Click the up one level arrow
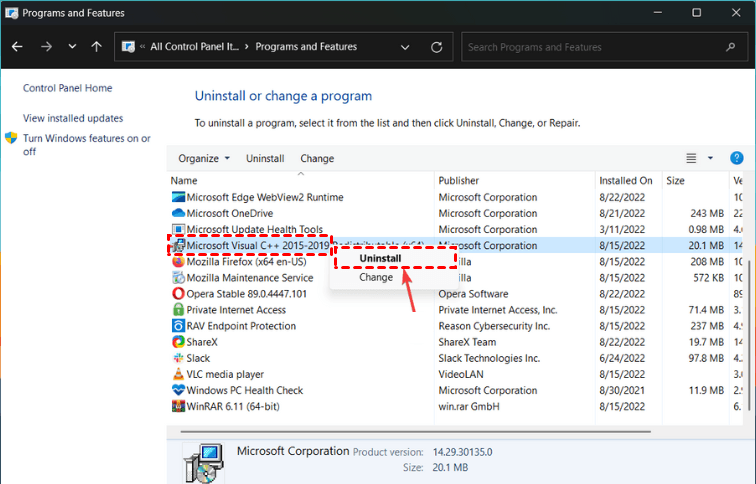Image resolution: width=756 pixels, height=484 pixels. click(96, 47)
